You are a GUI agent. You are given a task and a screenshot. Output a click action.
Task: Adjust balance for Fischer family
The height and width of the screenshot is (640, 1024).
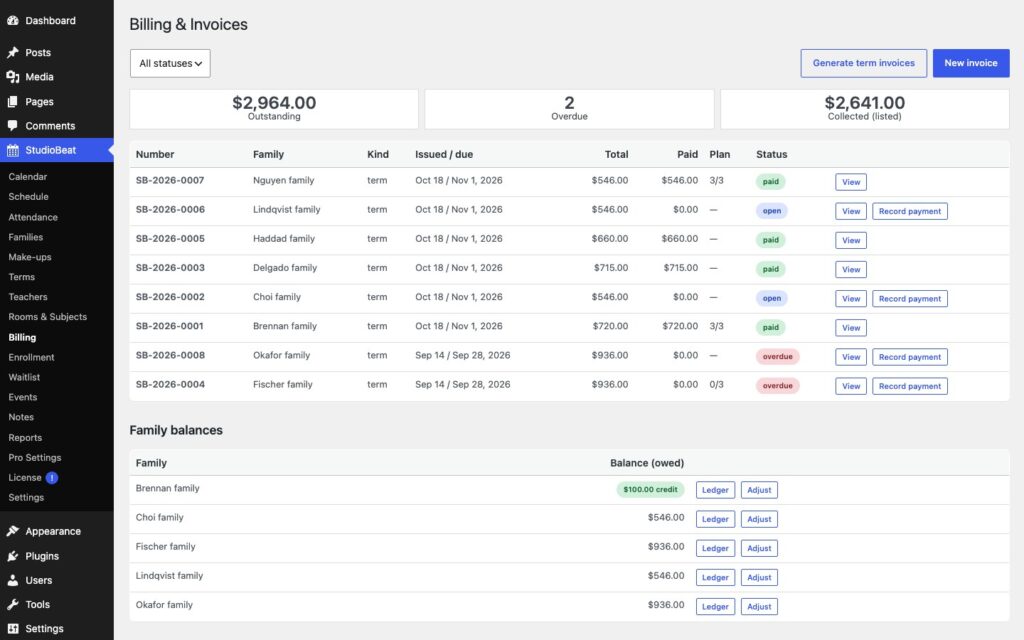pyautogui.click(x=759, y=548)
